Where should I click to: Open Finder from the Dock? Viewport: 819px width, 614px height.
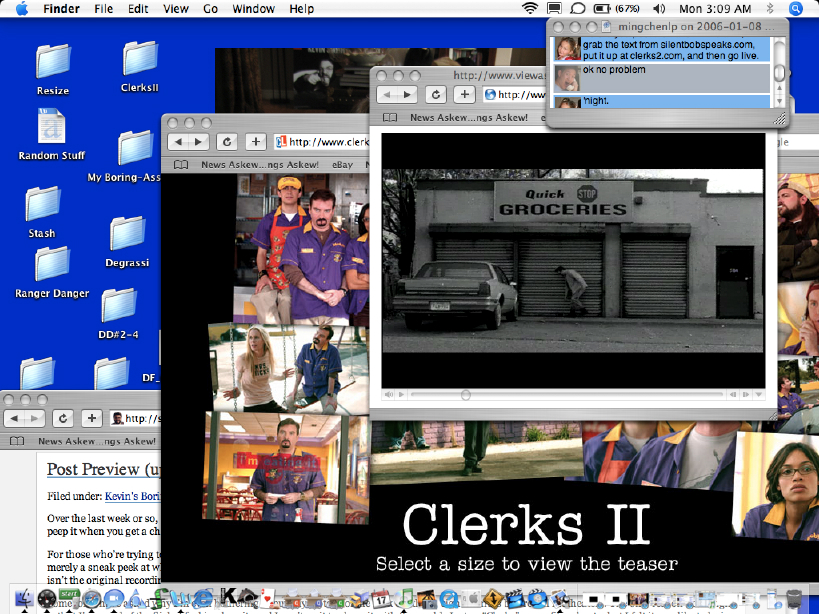[x=24, y=598]
